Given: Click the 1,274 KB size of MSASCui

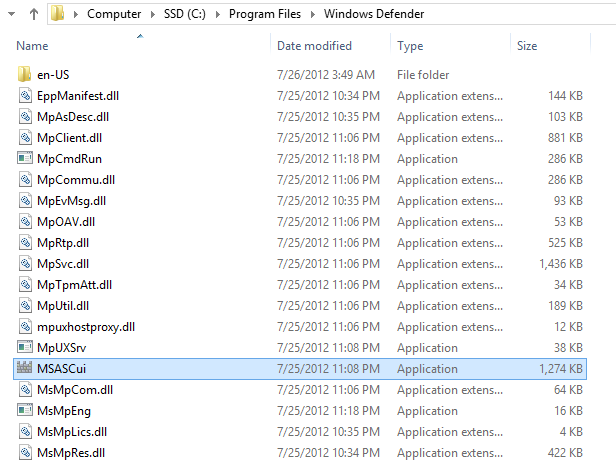Looking at the screenshot, I should point(561,369).
